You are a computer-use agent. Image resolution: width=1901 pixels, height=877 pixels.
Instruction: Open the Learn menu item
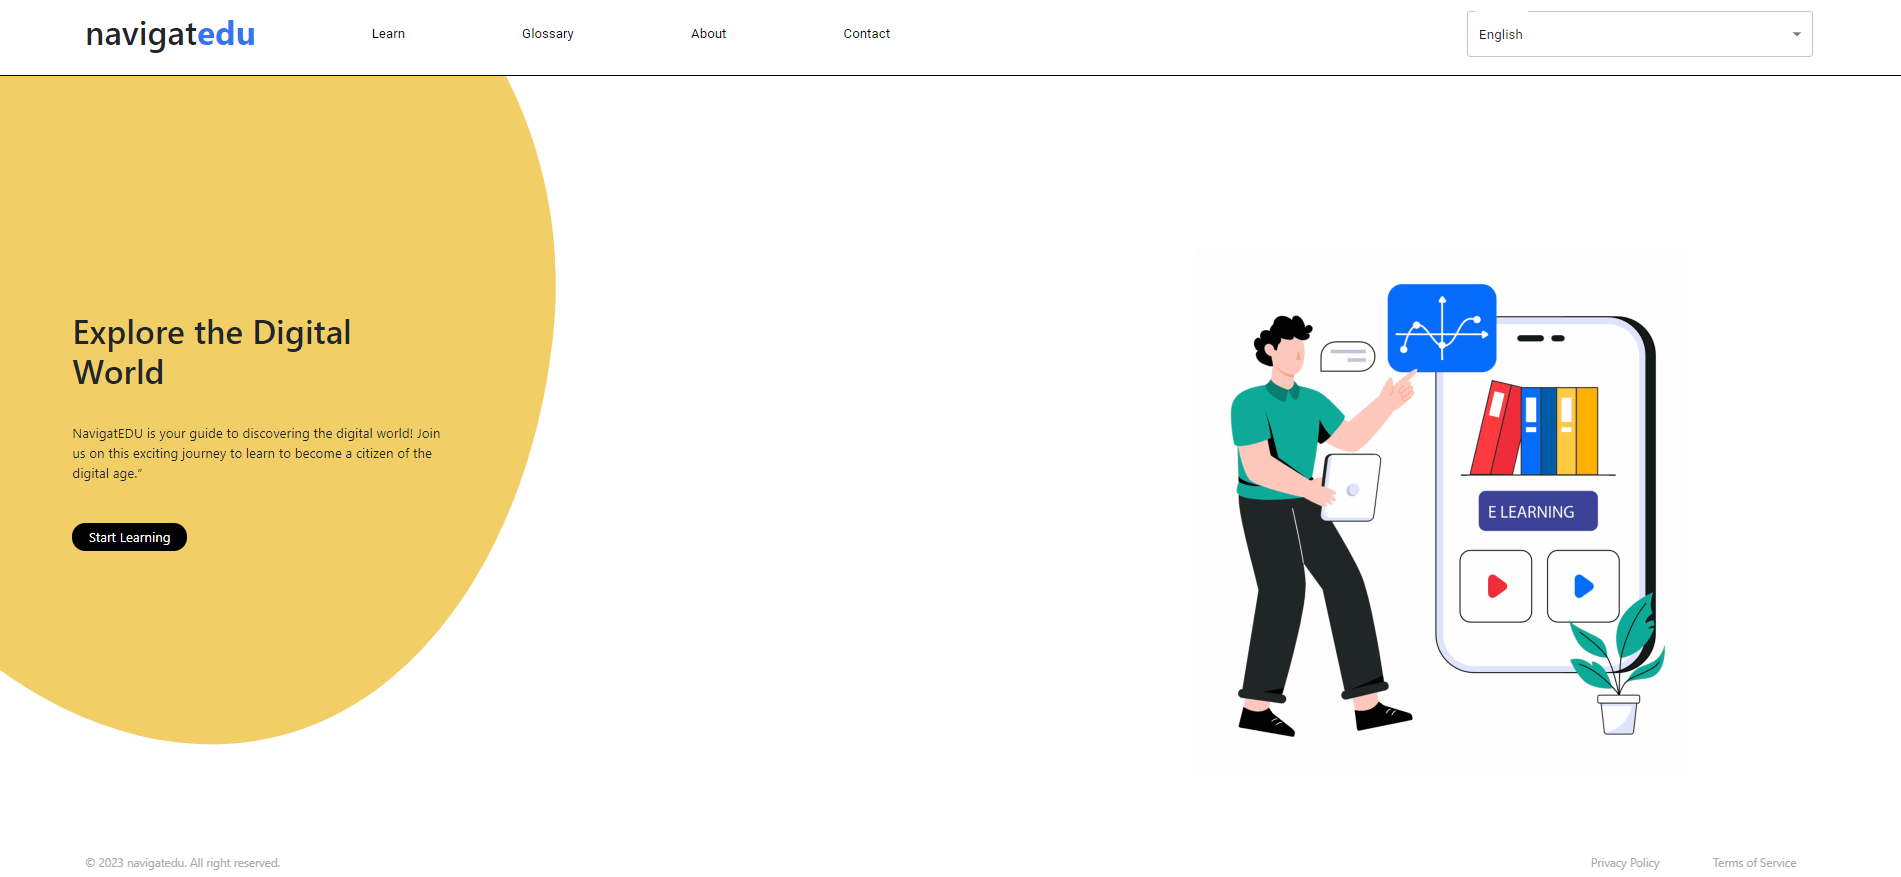point(388,34)
